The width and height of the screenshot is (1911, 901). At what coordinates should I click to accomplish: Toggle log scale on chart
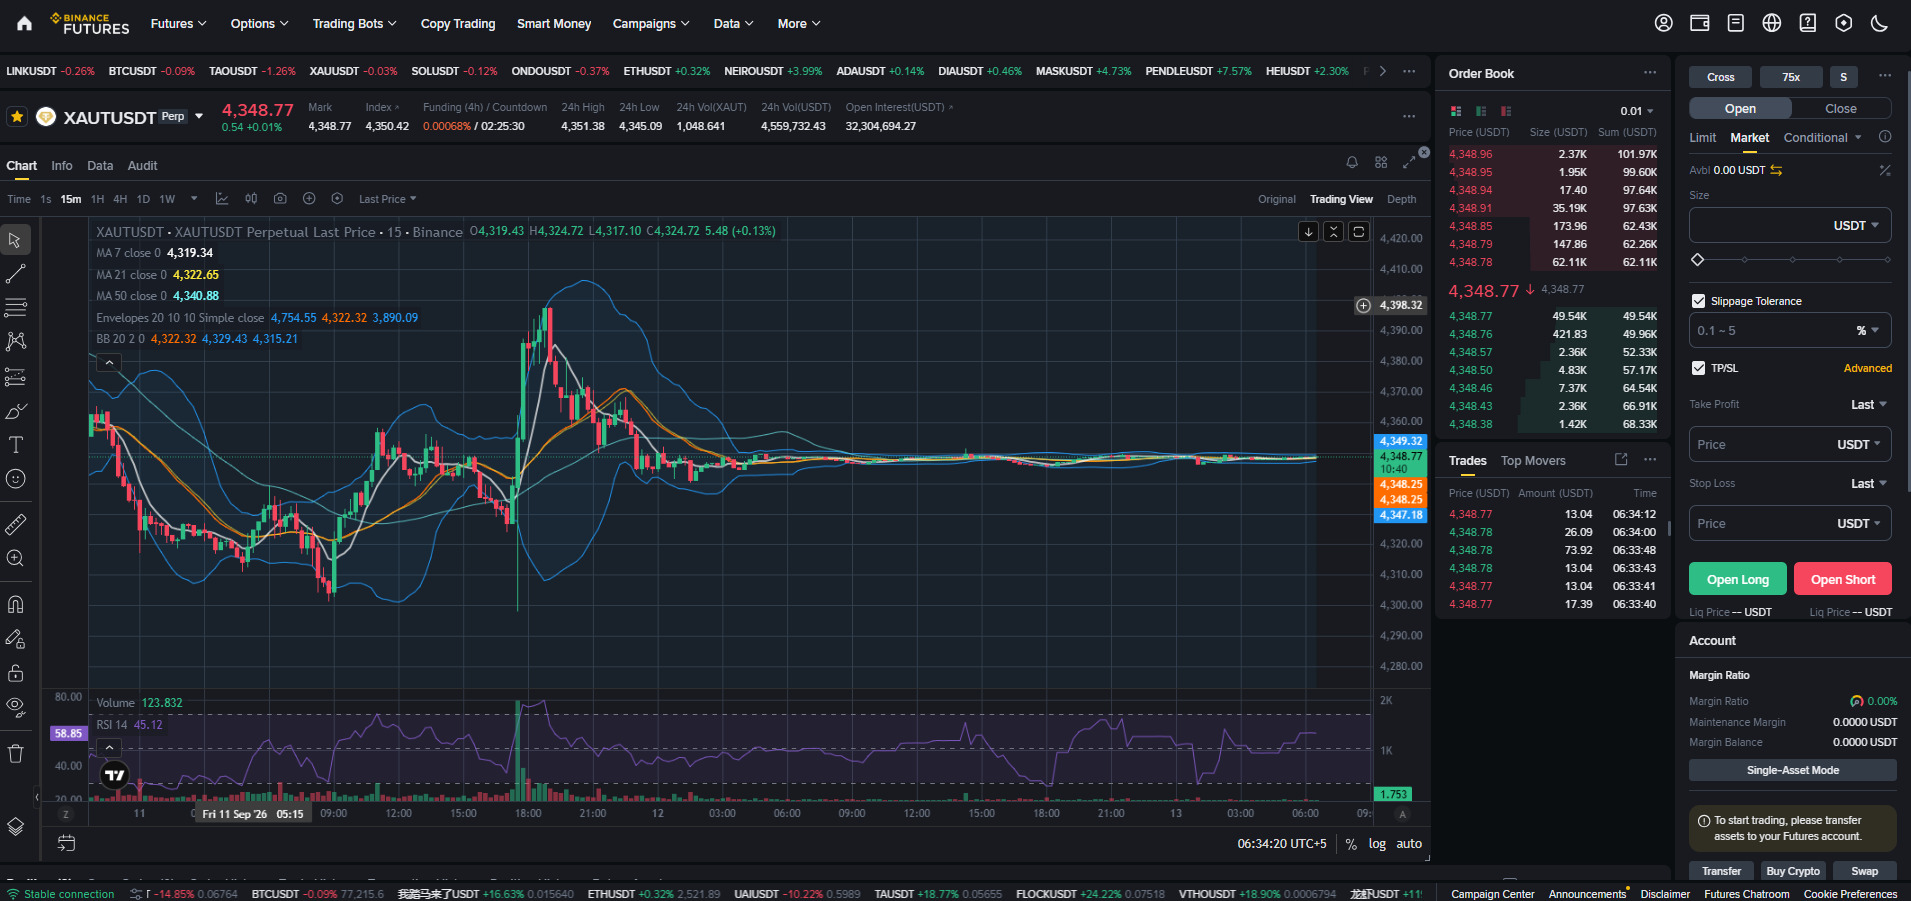(x=1377, y=844)
